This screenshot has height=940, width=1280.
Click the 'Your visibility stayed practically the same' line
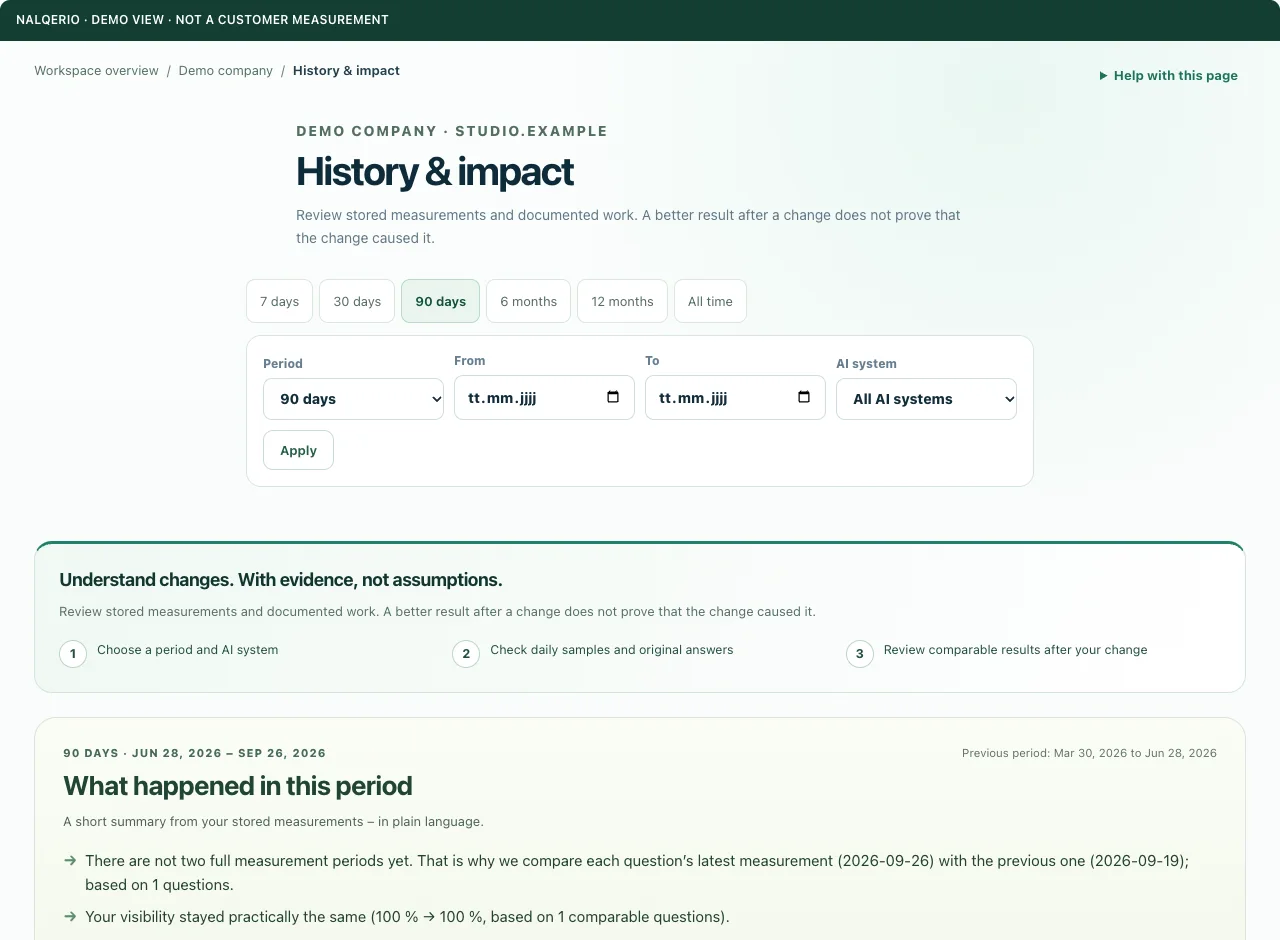(407, 917)
